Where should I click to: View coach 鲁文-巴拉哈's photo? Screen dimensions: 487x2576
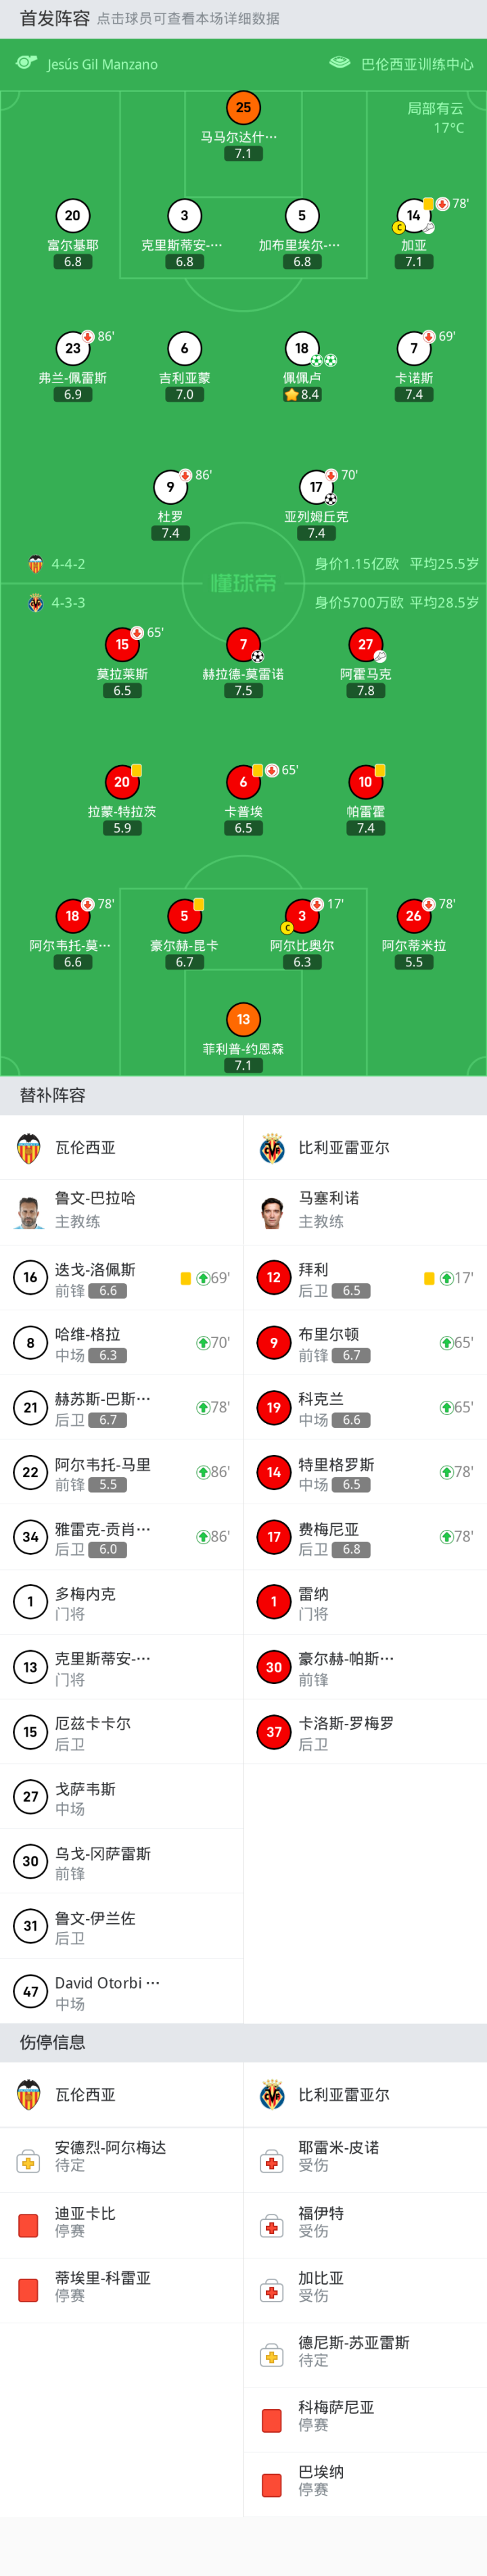click(29, 1212)
